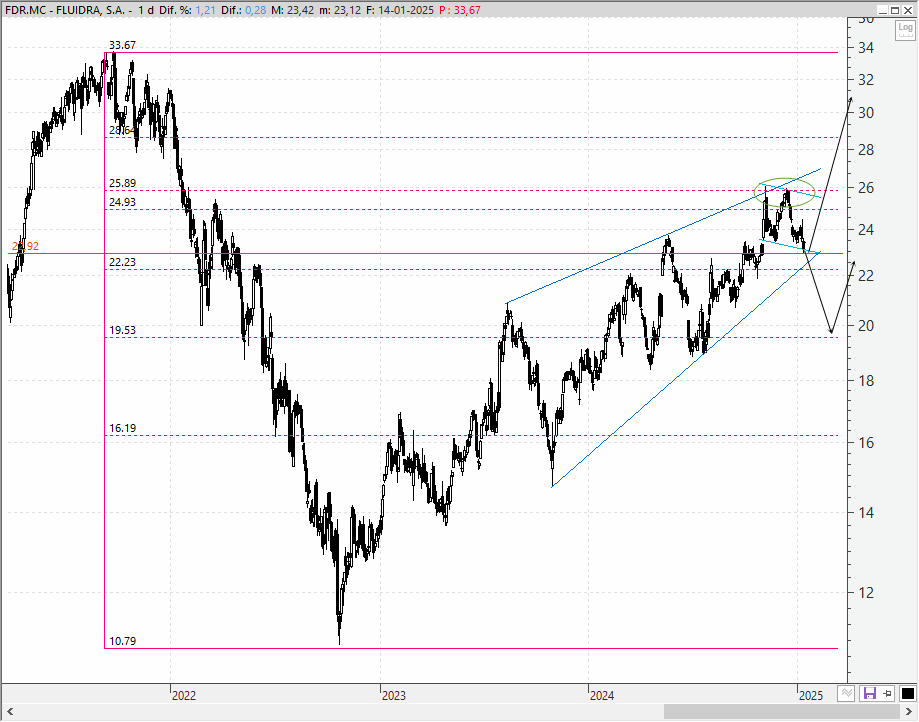Click the horizontal scrollbar thumb

pos(782,712)
